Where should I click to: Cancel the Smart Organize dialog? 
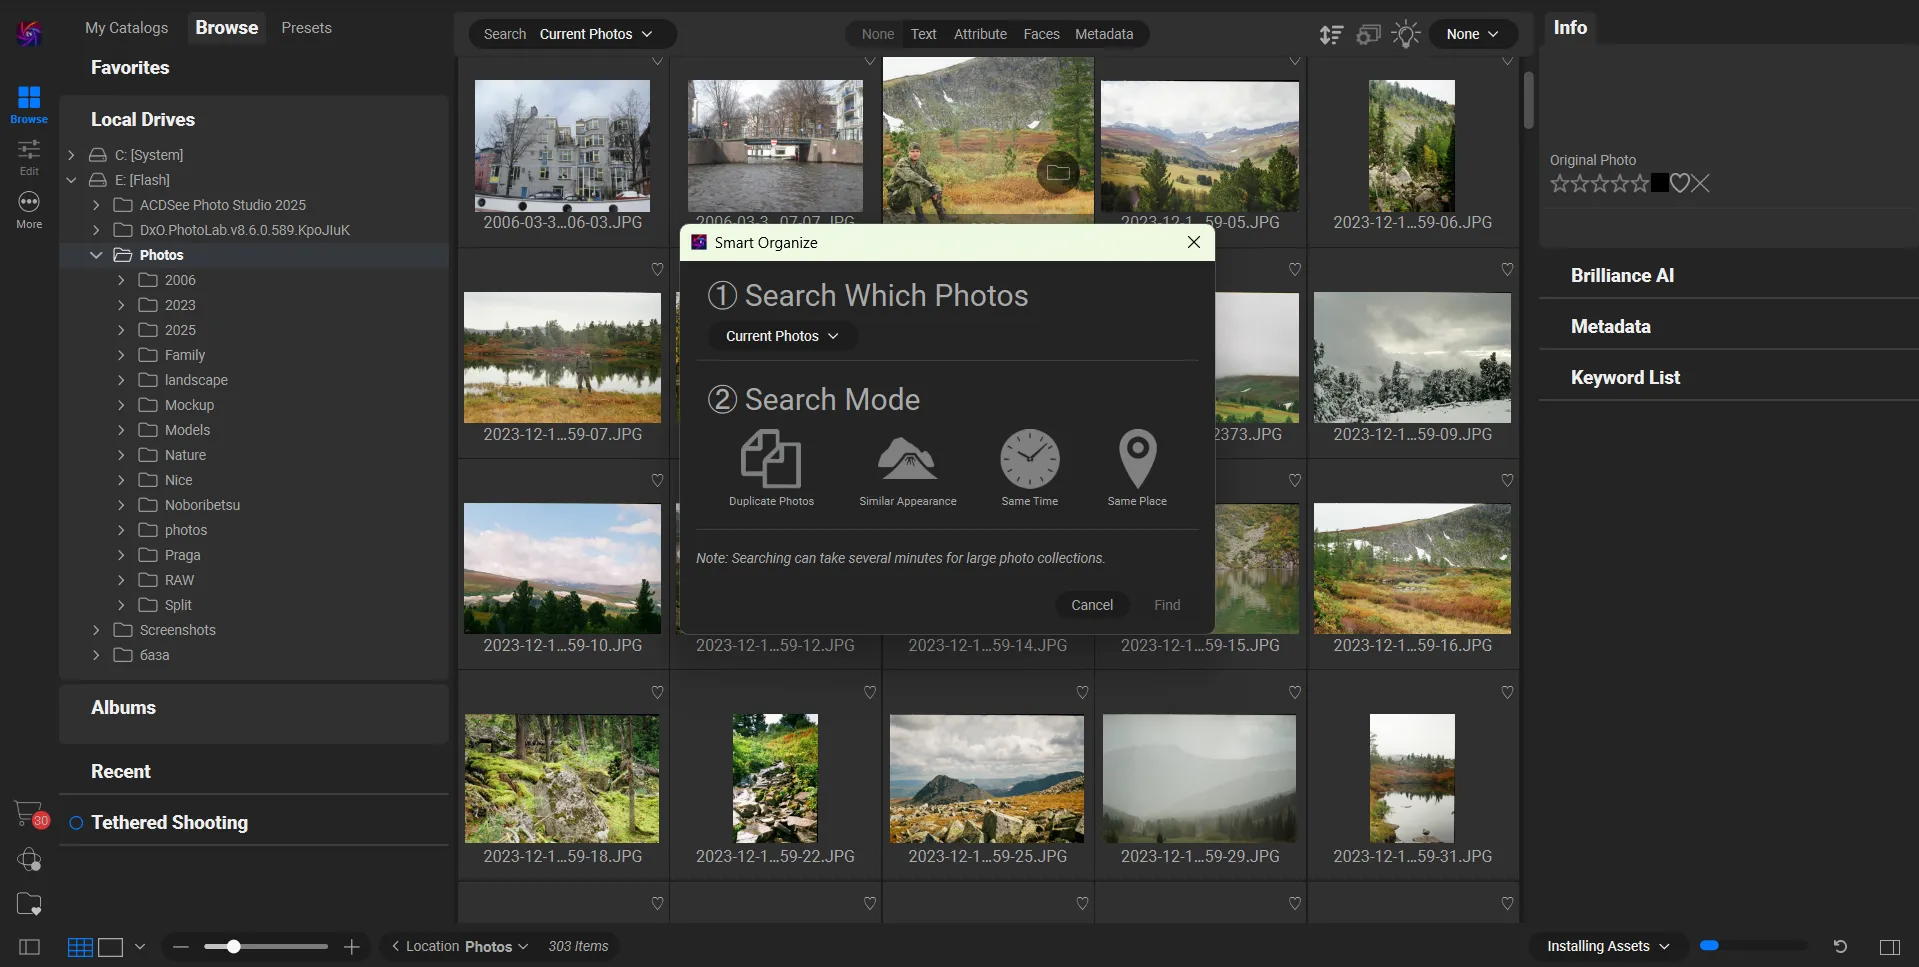pos(1091,605)
